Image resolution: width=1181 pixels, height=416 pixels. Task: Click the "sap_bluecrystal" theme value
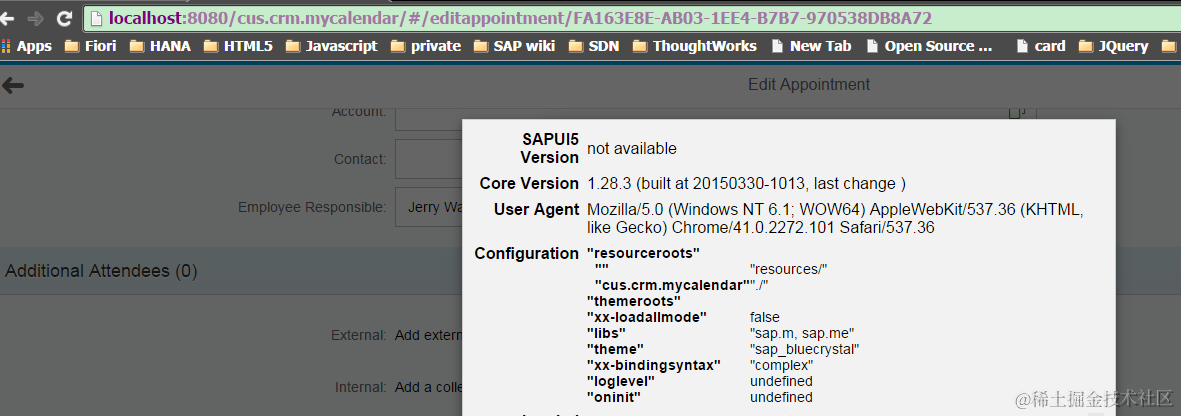(x=804, y=349)
